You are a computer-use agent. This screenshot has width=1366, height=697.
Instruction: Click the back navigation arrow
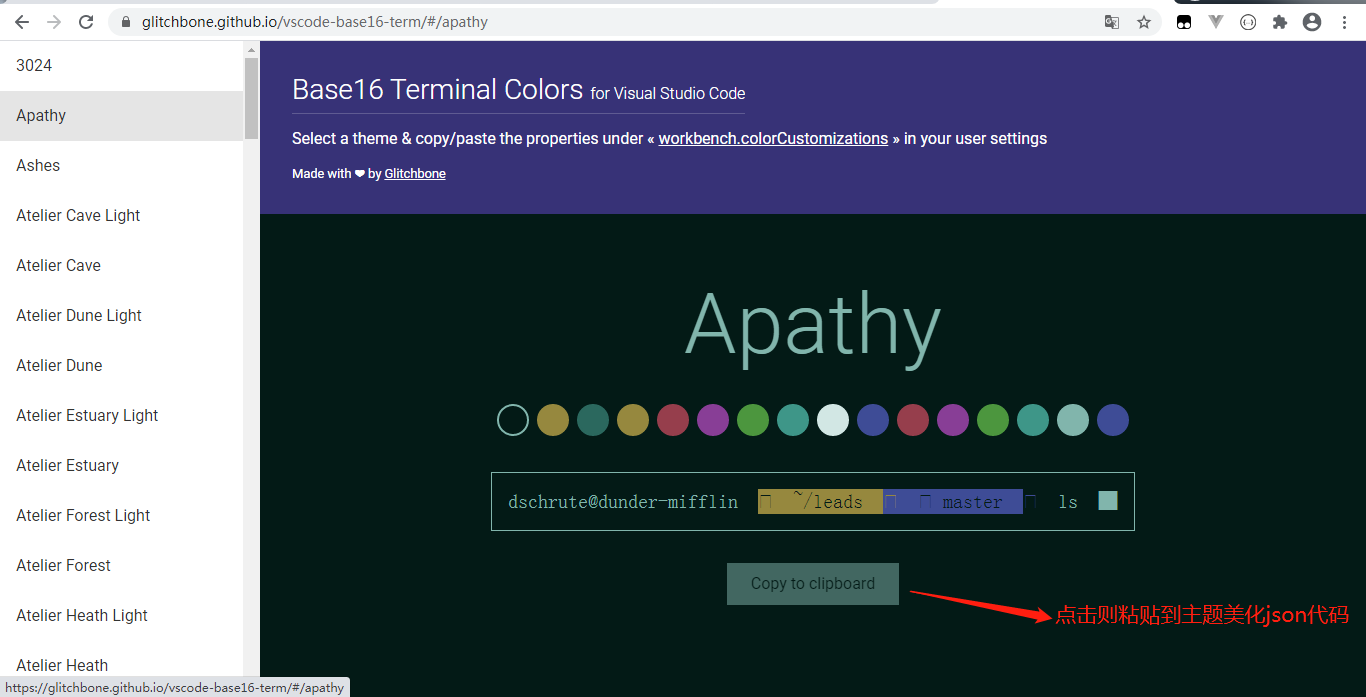[21, 21]
